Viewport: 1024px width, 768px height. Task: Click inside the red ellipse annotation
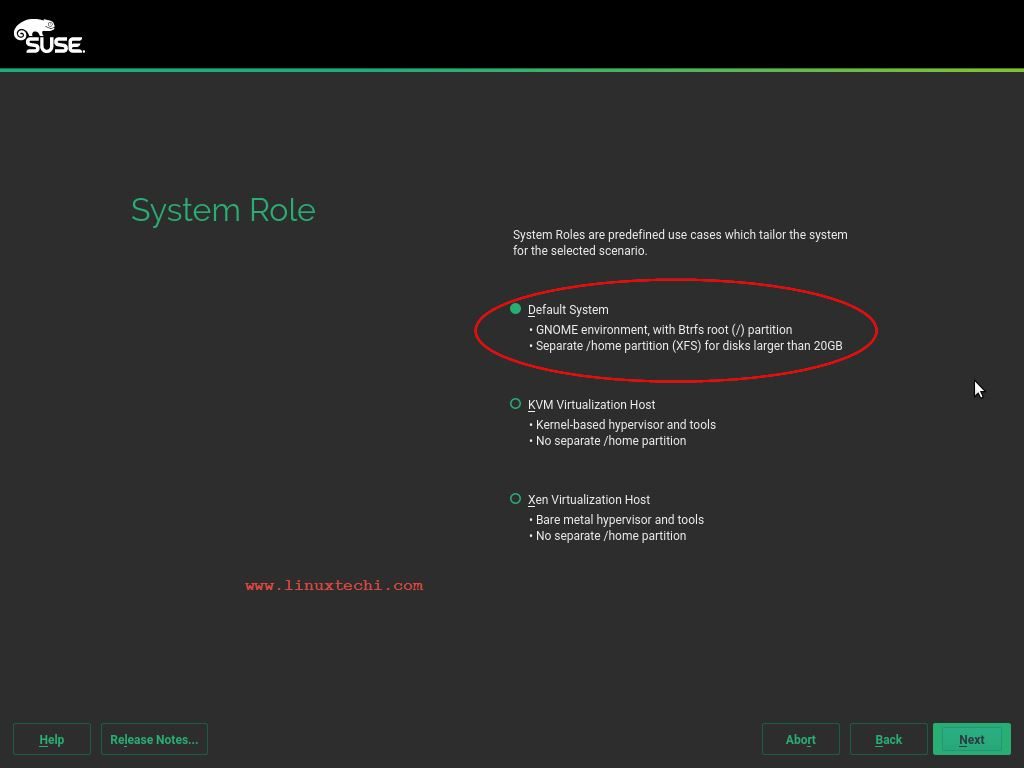click(676, 328)
